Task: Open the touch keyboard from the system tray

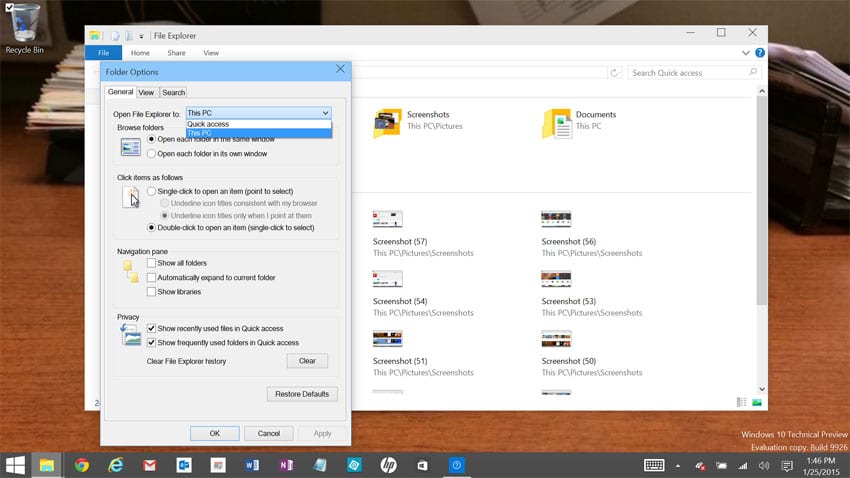Action: click(655, 465)
